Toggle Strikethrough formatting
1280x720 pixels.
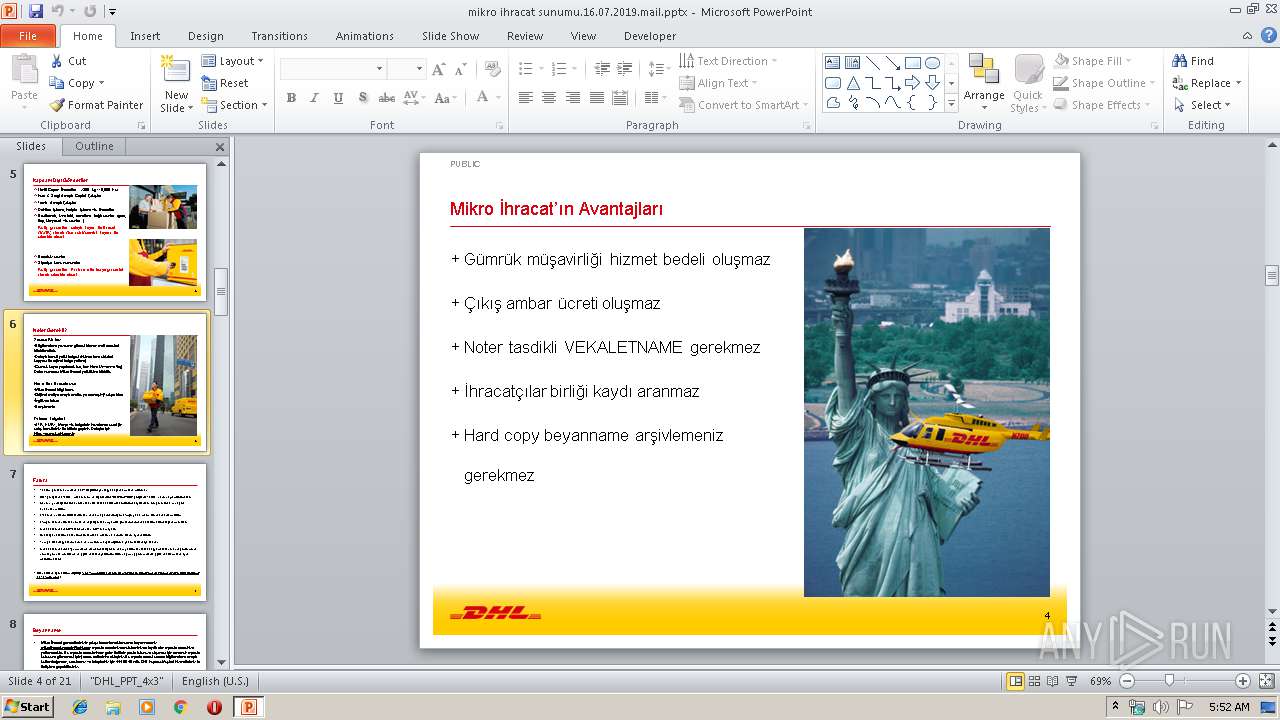[x=386, y=98]
